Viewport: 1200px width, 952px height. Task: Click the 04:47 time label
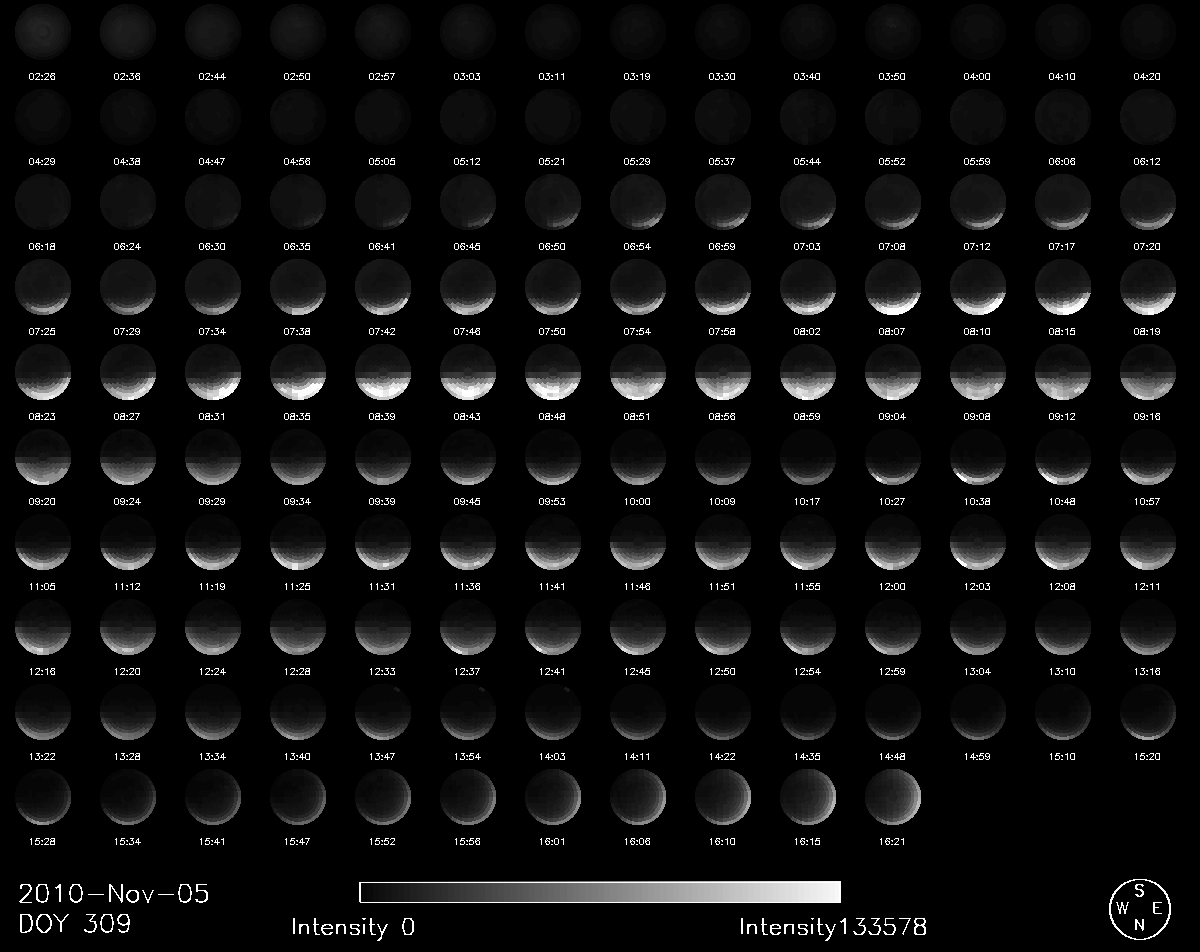click(x=213, y=161)
